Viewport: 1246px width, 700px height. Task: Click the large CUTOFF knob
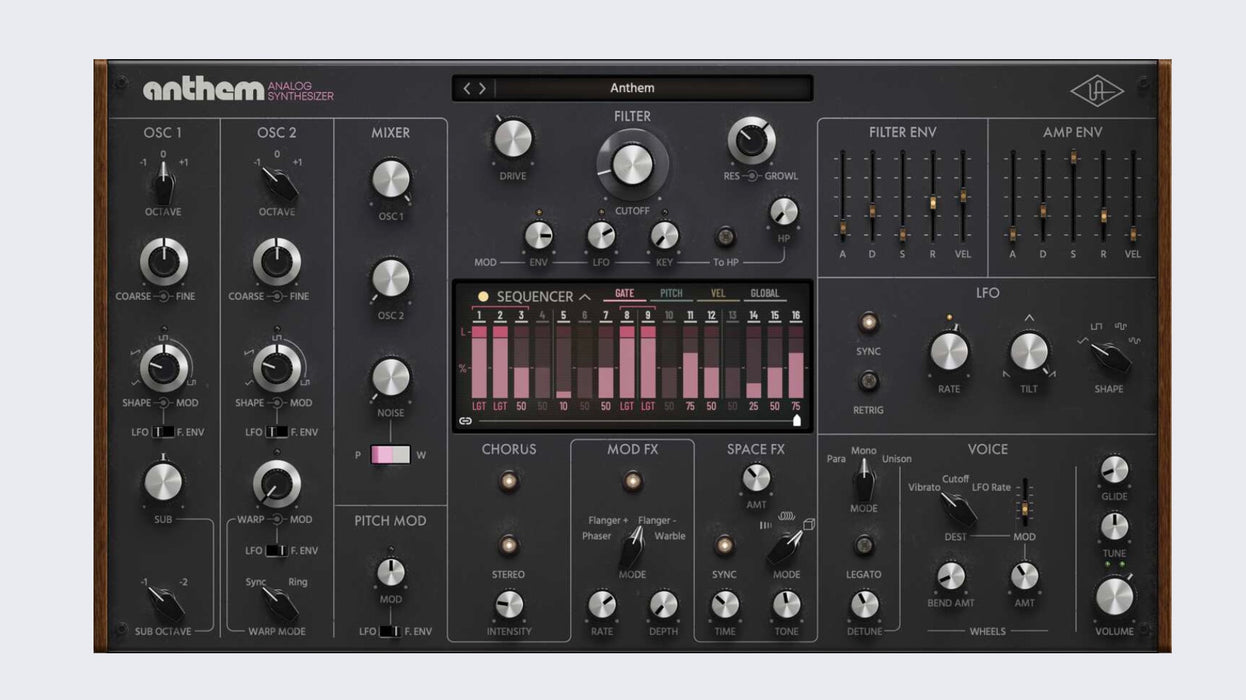tap(632, 164)
